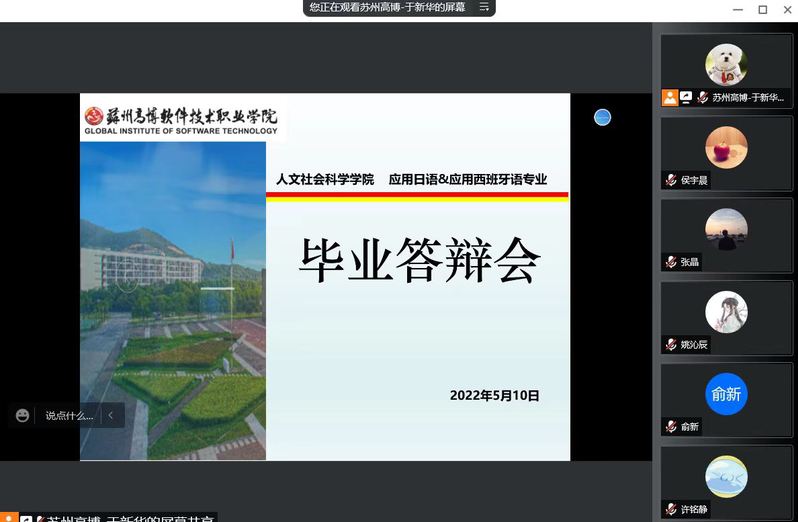Select 张晶's sunset avatar tile

coord(726,229)
